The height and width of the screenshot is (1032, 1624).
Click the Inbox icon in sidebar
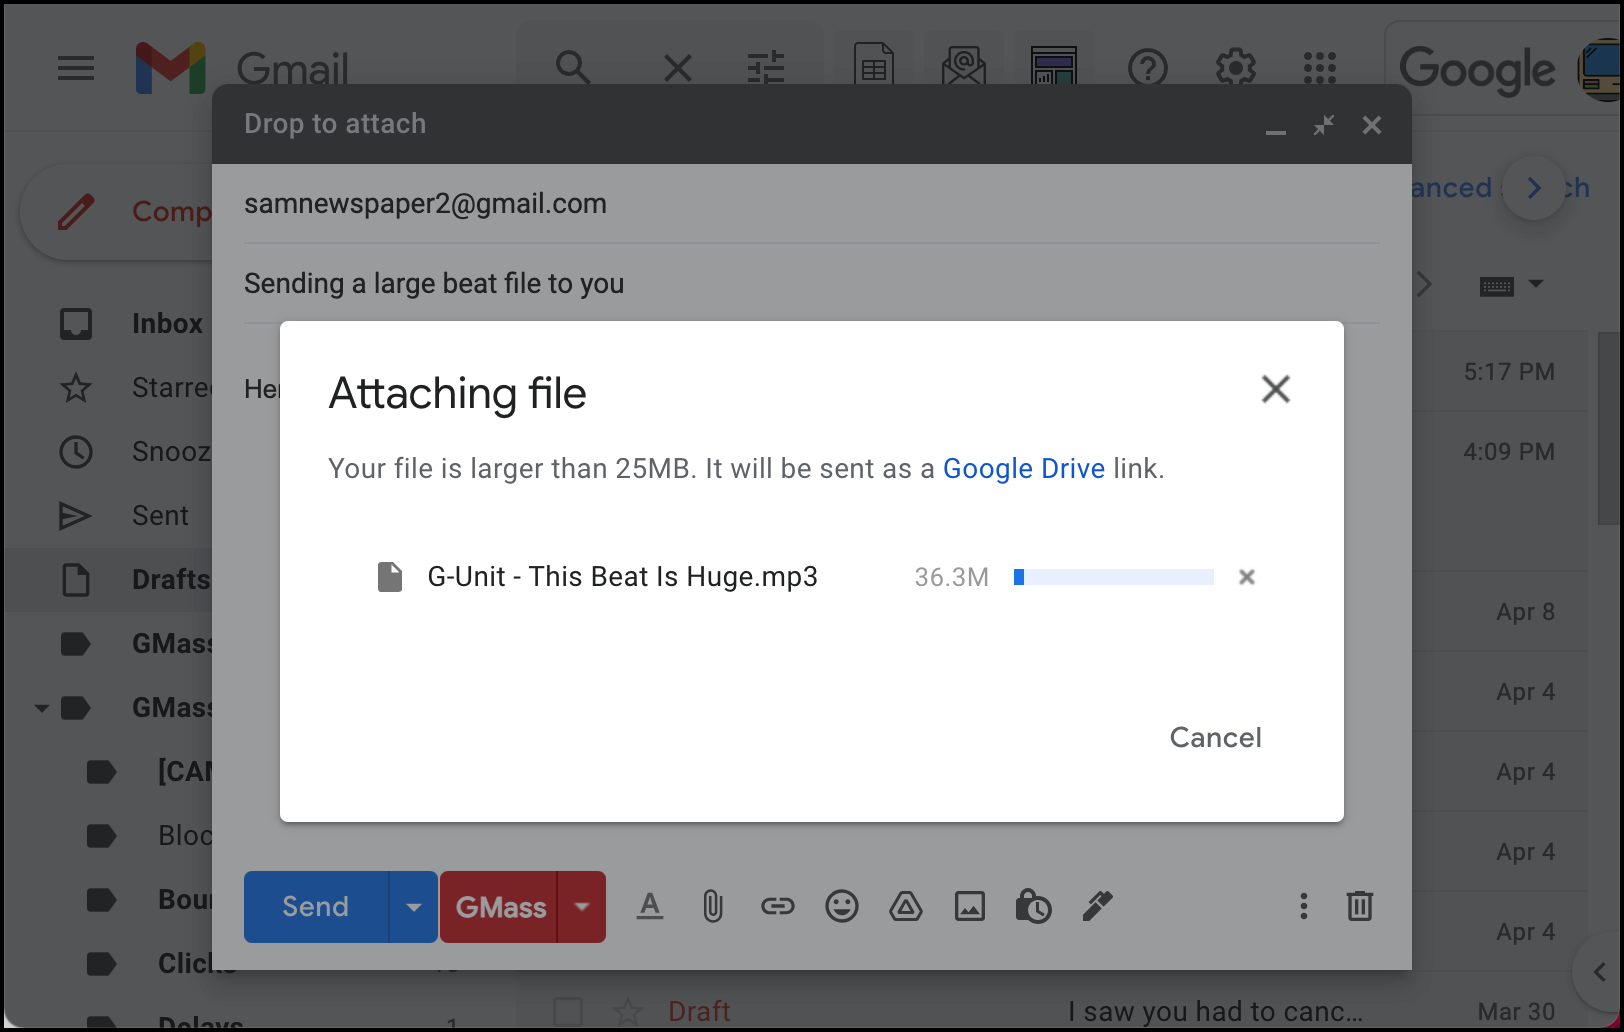point(76,324)
